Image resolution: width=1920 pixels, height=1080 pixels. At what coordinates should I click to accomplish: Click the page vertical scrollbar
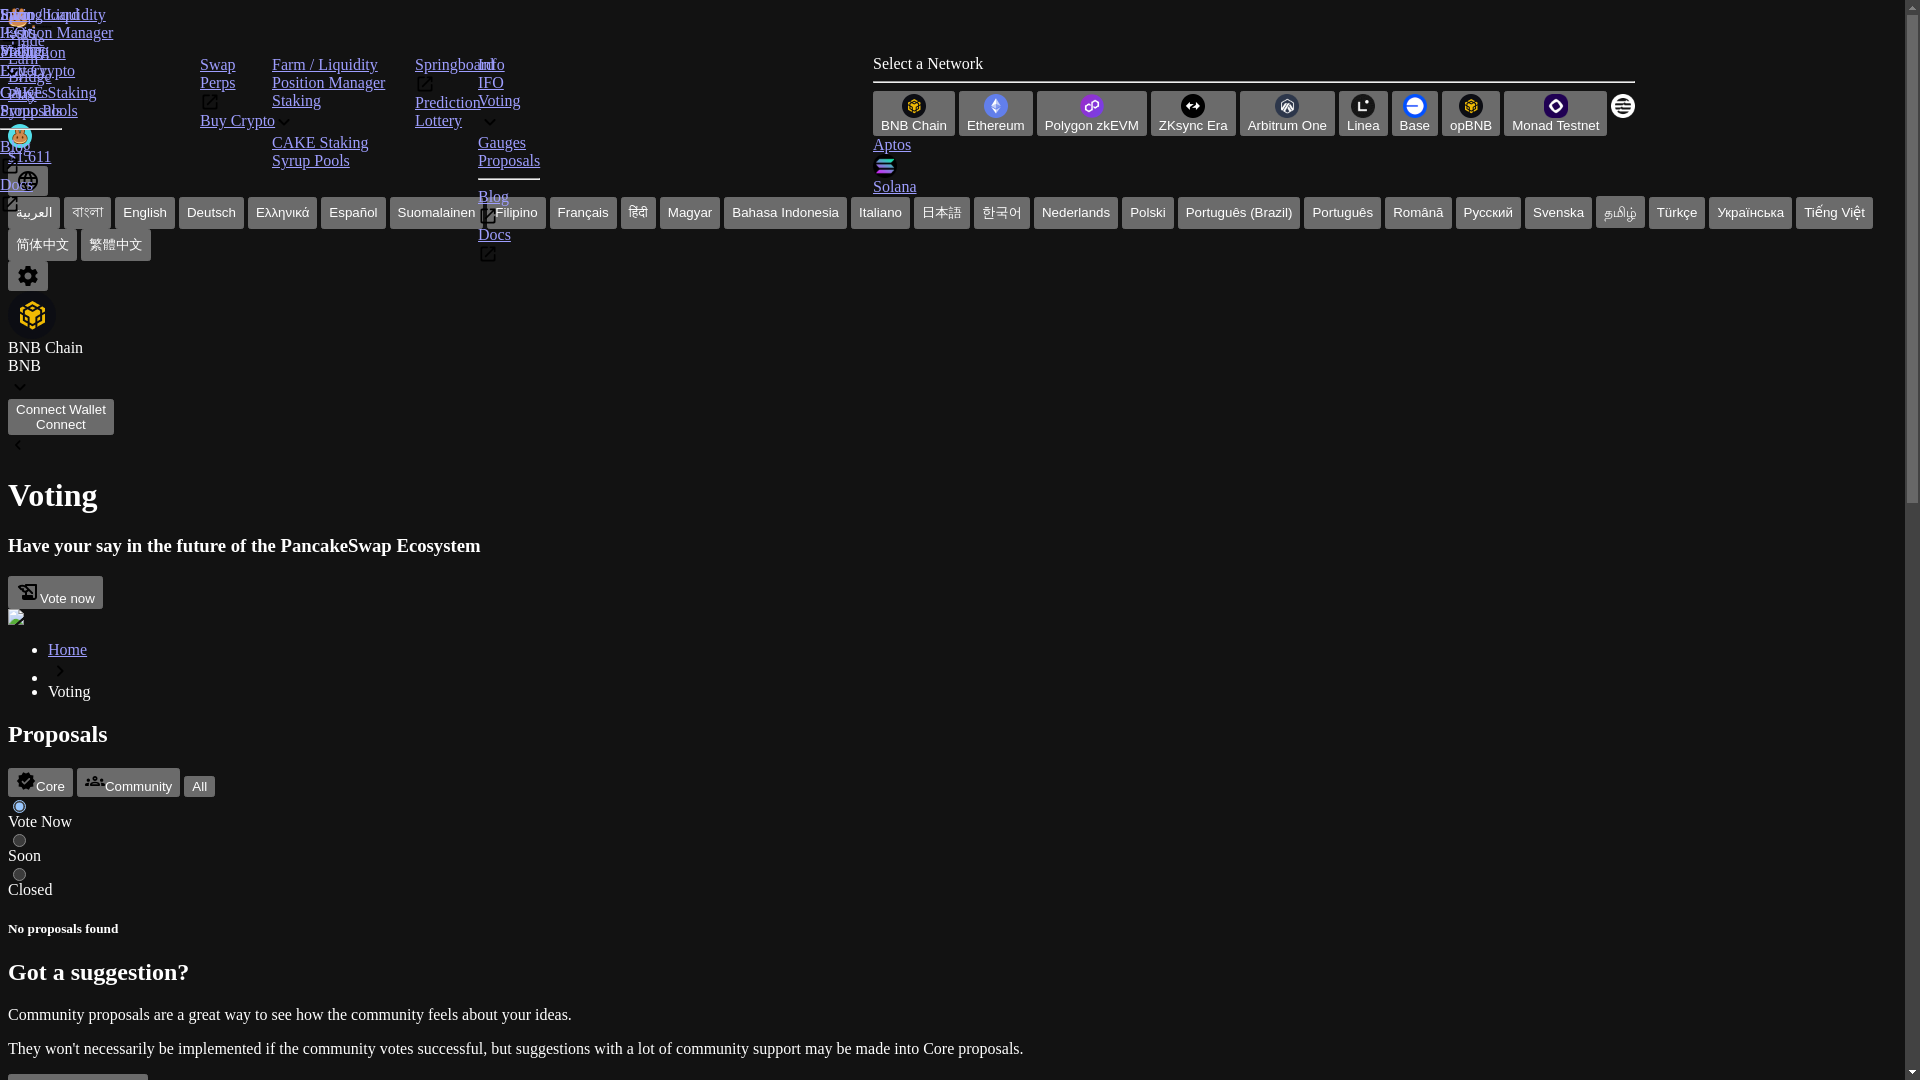click(x=1912, y=540)
